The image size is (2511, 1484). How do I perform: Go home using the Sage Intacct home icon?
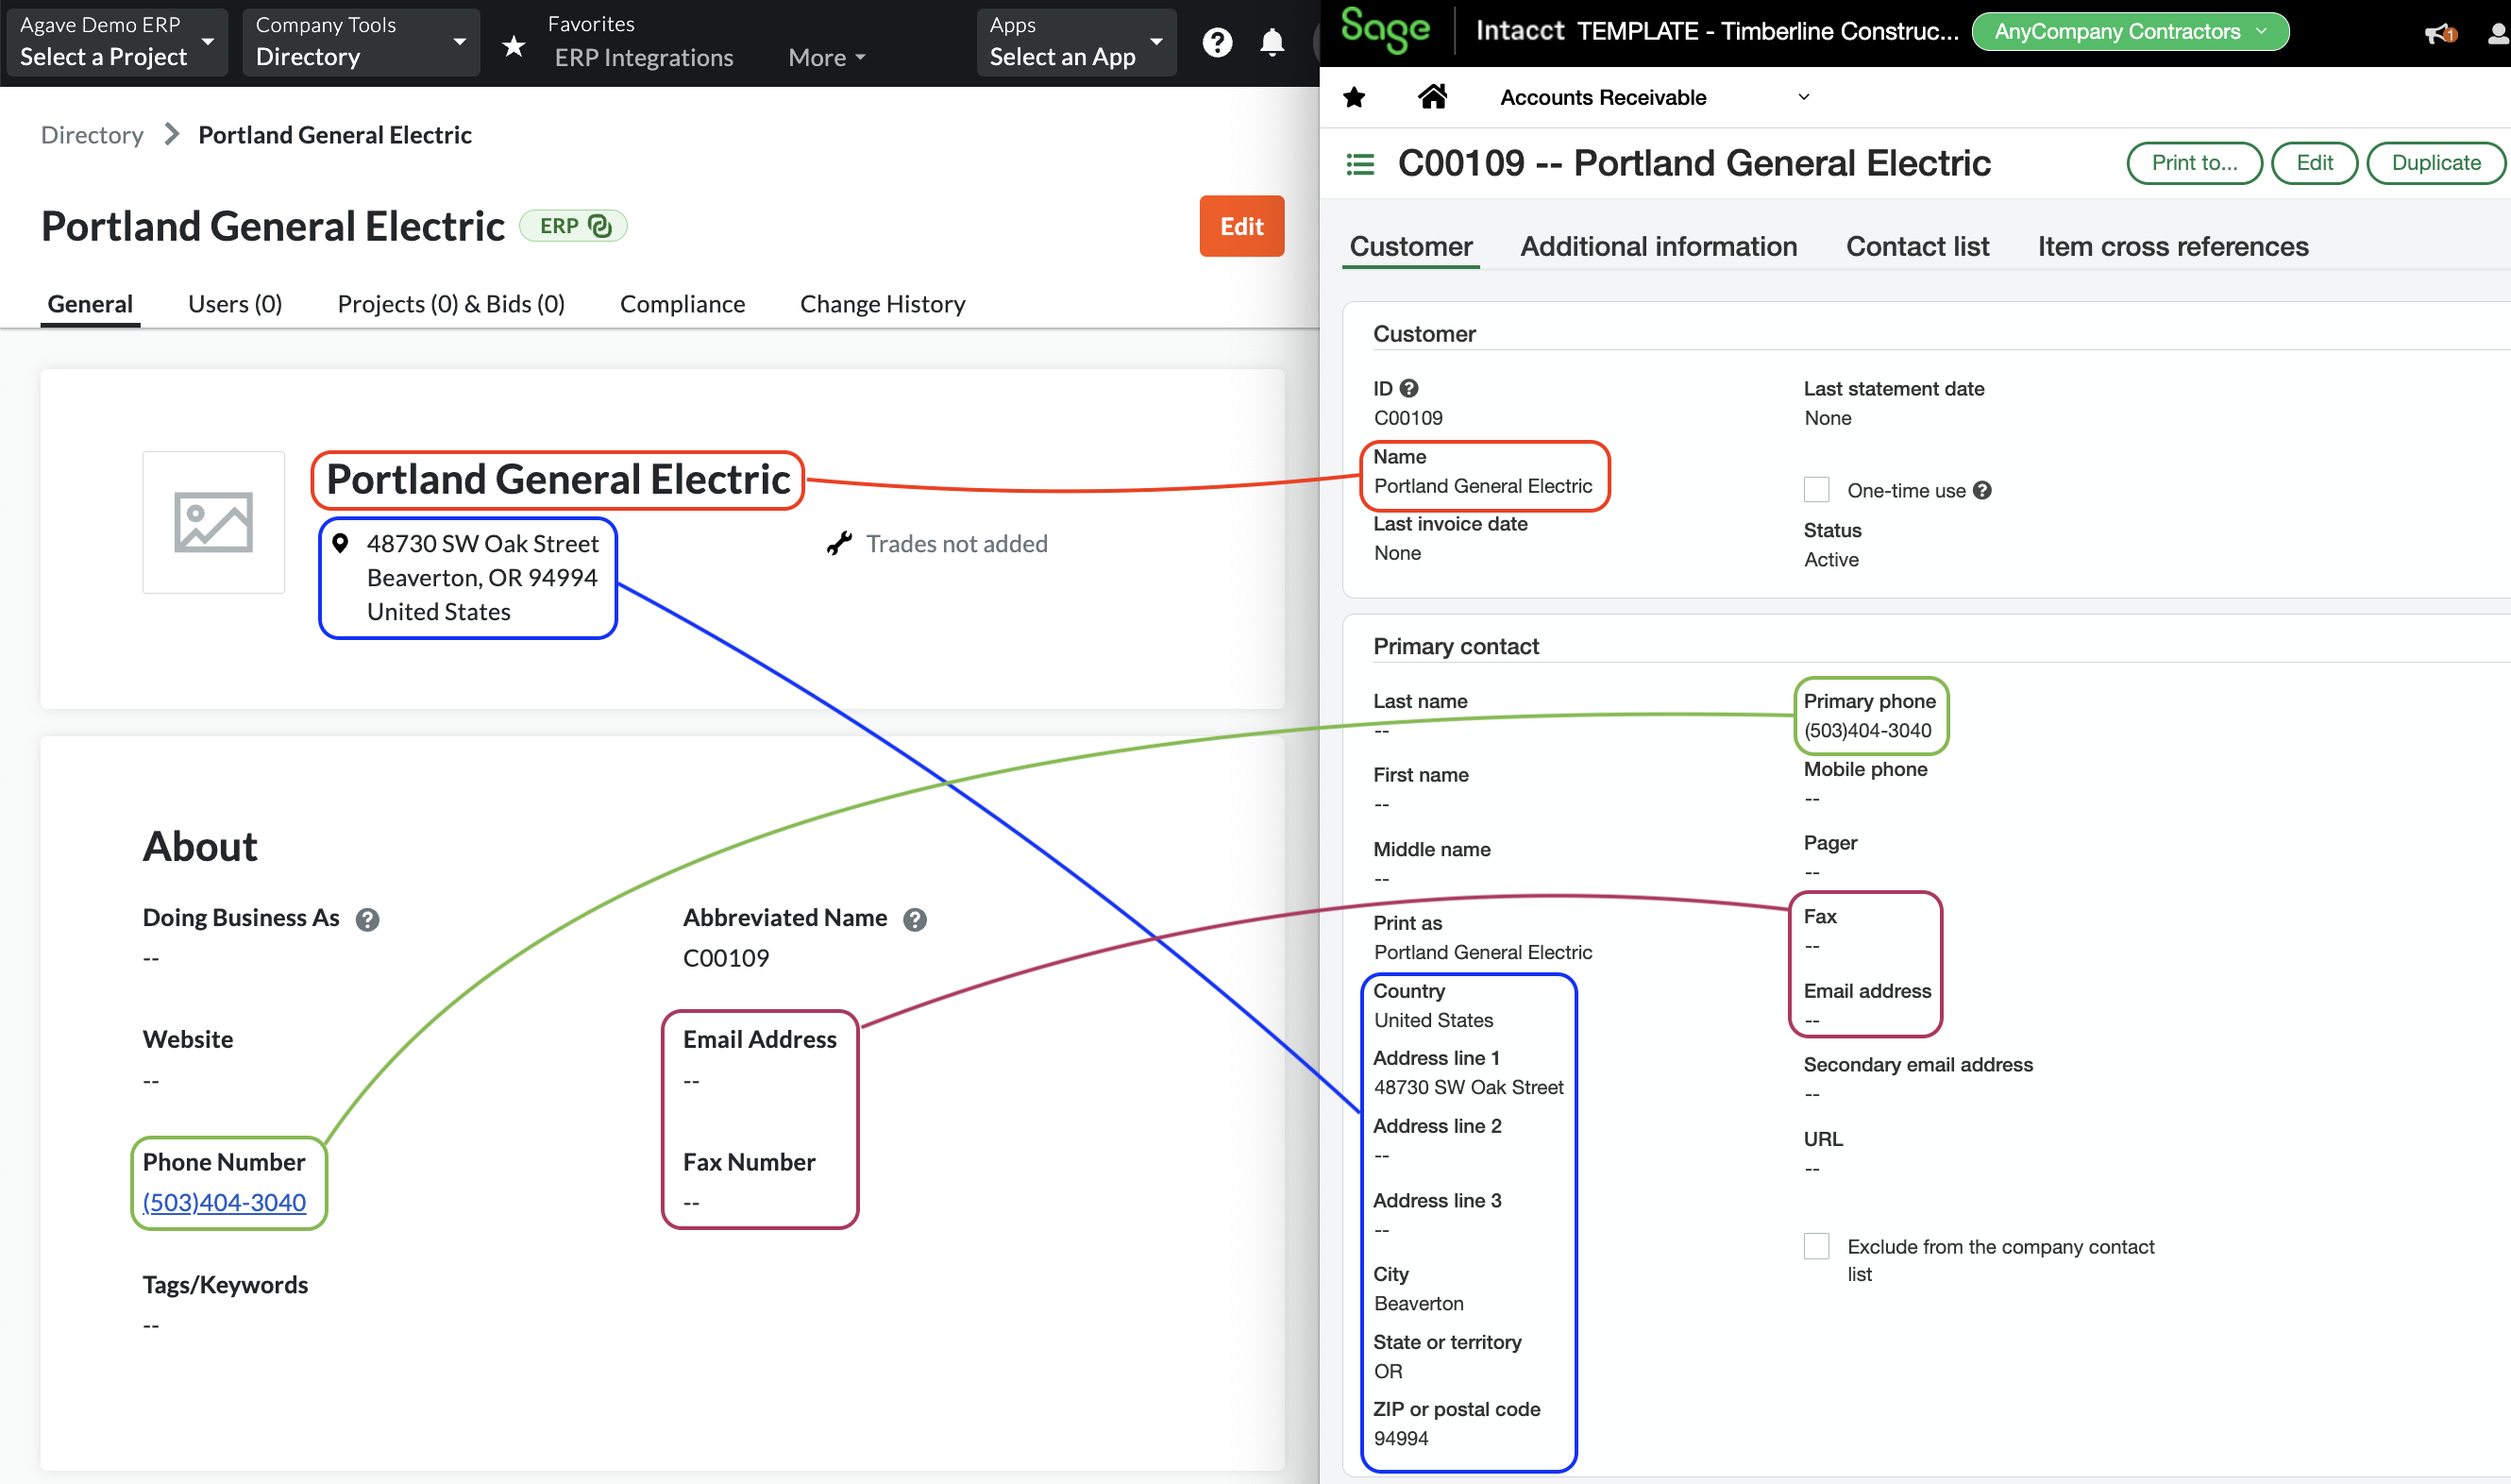pos(1433,96)
